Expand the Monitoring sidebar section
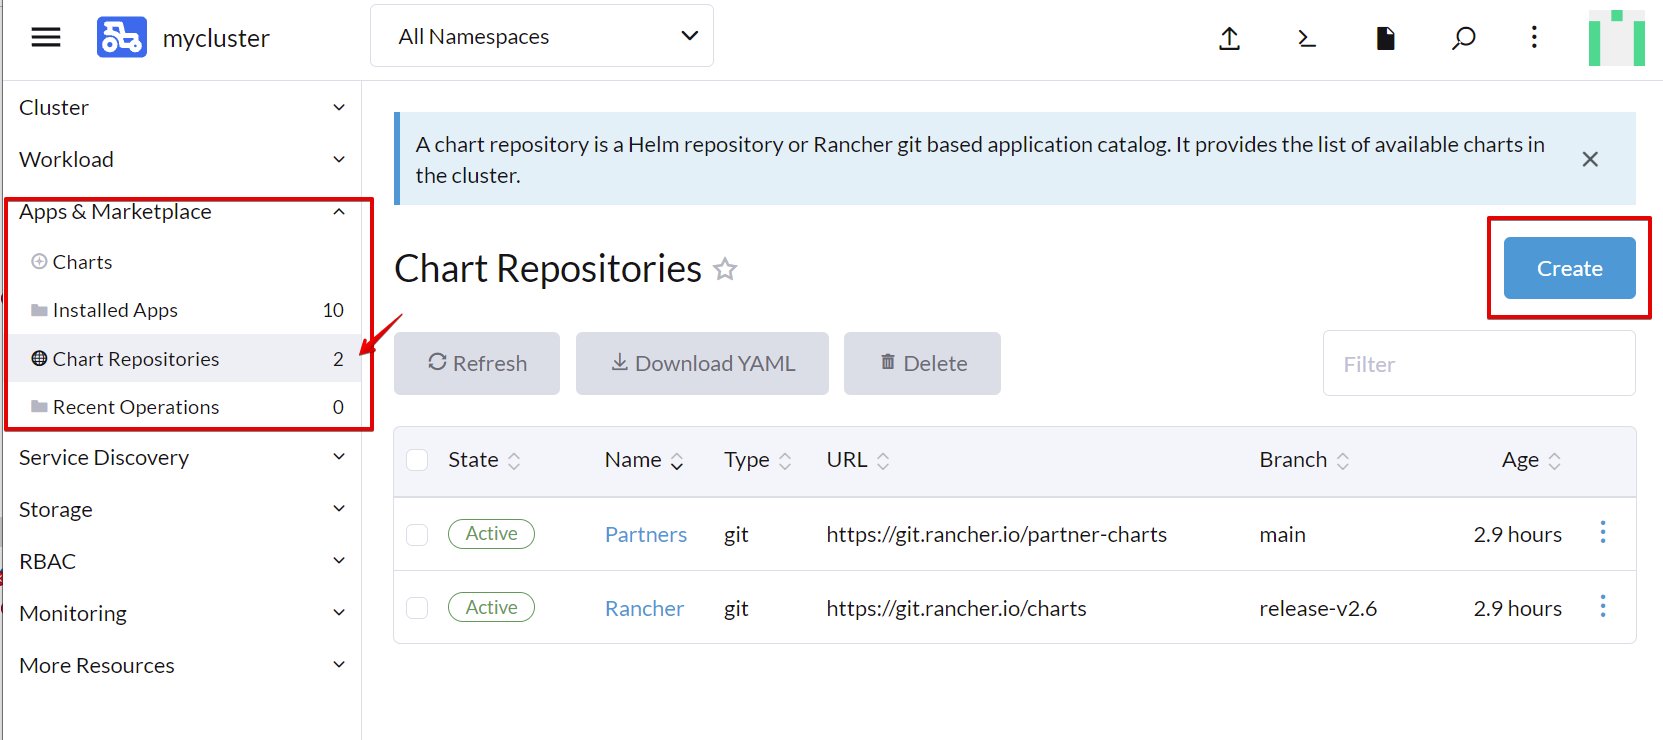The width and height of the screenshot is (1663, 740). (182, 613)
